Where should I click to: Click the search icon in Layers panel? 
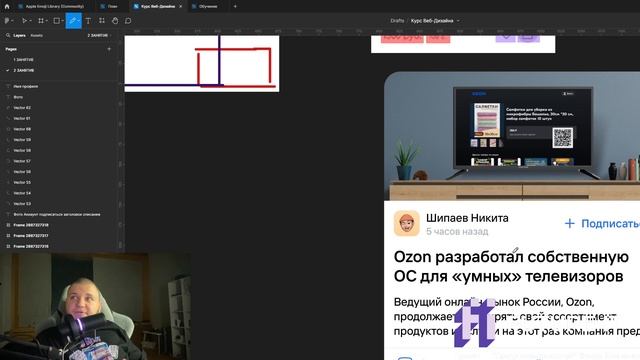(8, 36)
